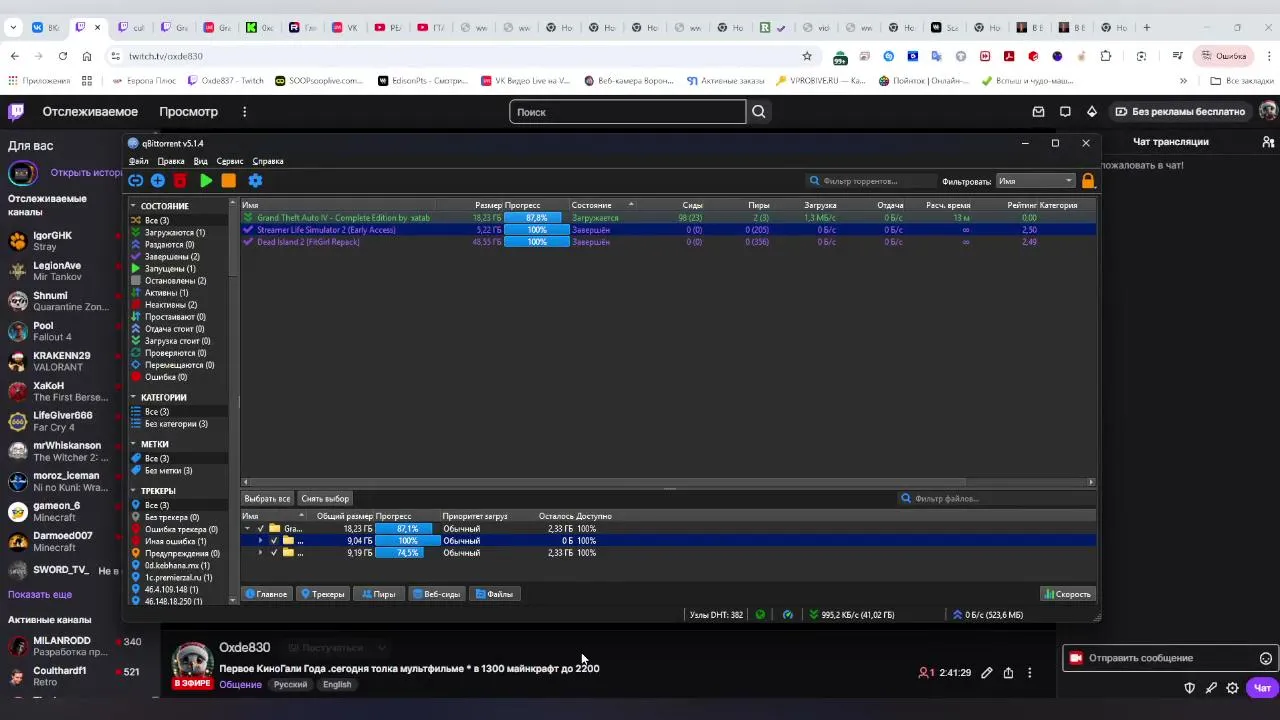1280x720 pixels.
Task: Click the add torrent file plus icon
Action: click(x=158, y=181)
